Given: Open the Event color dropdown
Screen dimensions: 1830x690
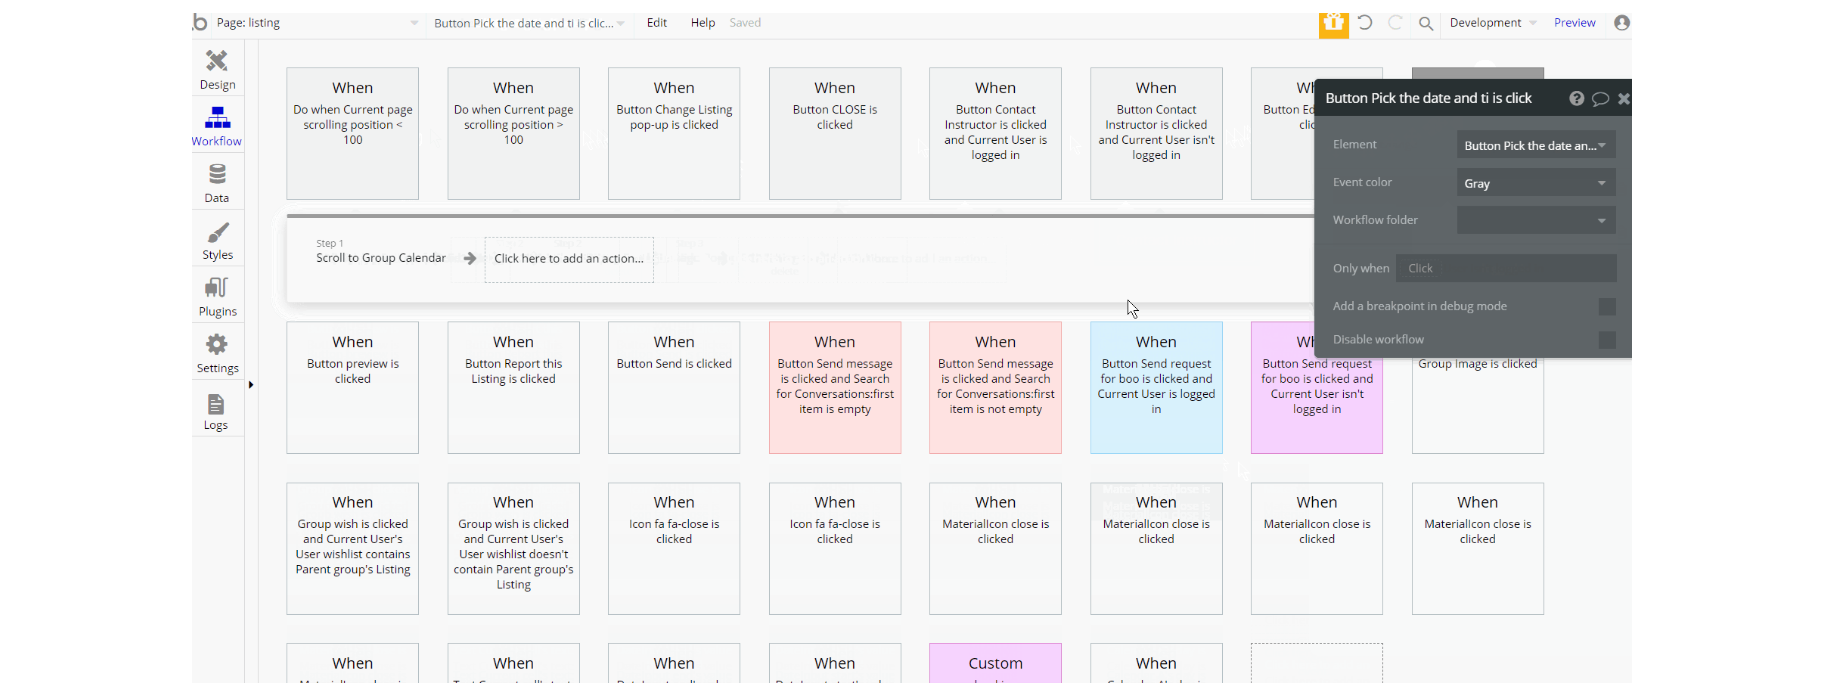Looking at the screenshot, I should tap(1536, 183).
